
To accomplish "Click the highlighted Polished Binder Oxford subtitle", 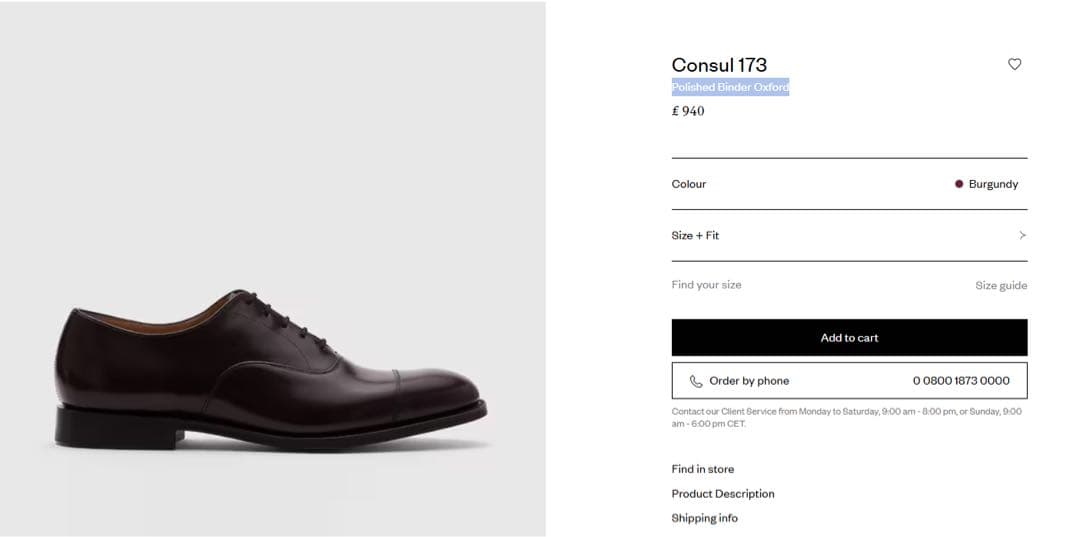I will point(730,88).
